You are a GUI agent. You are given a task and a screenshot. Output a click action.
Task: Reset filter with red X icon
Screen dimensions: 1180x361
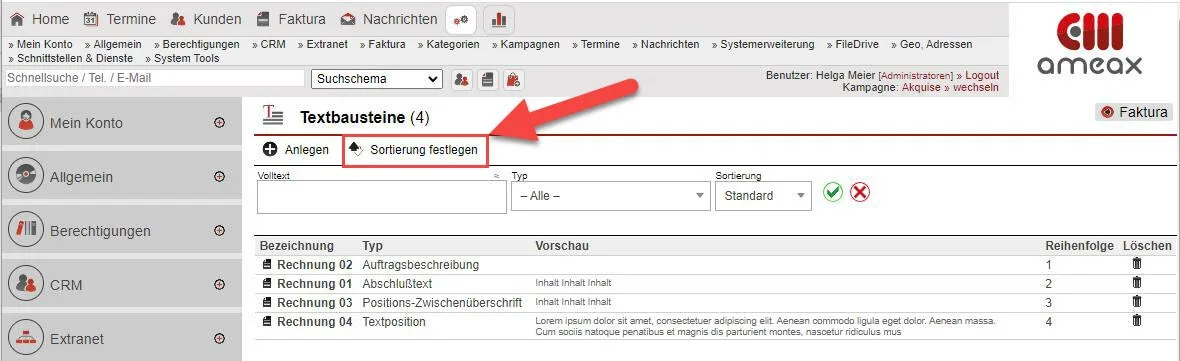click(x=860, y=193)
